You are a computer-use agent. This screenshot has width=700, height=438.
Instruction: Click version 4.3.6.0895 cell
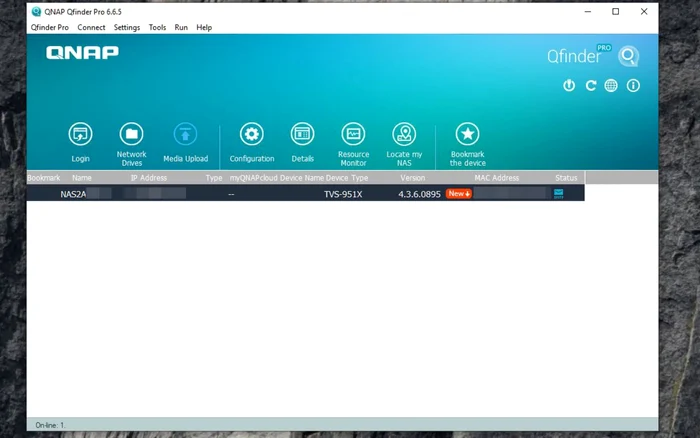(419, 194)
